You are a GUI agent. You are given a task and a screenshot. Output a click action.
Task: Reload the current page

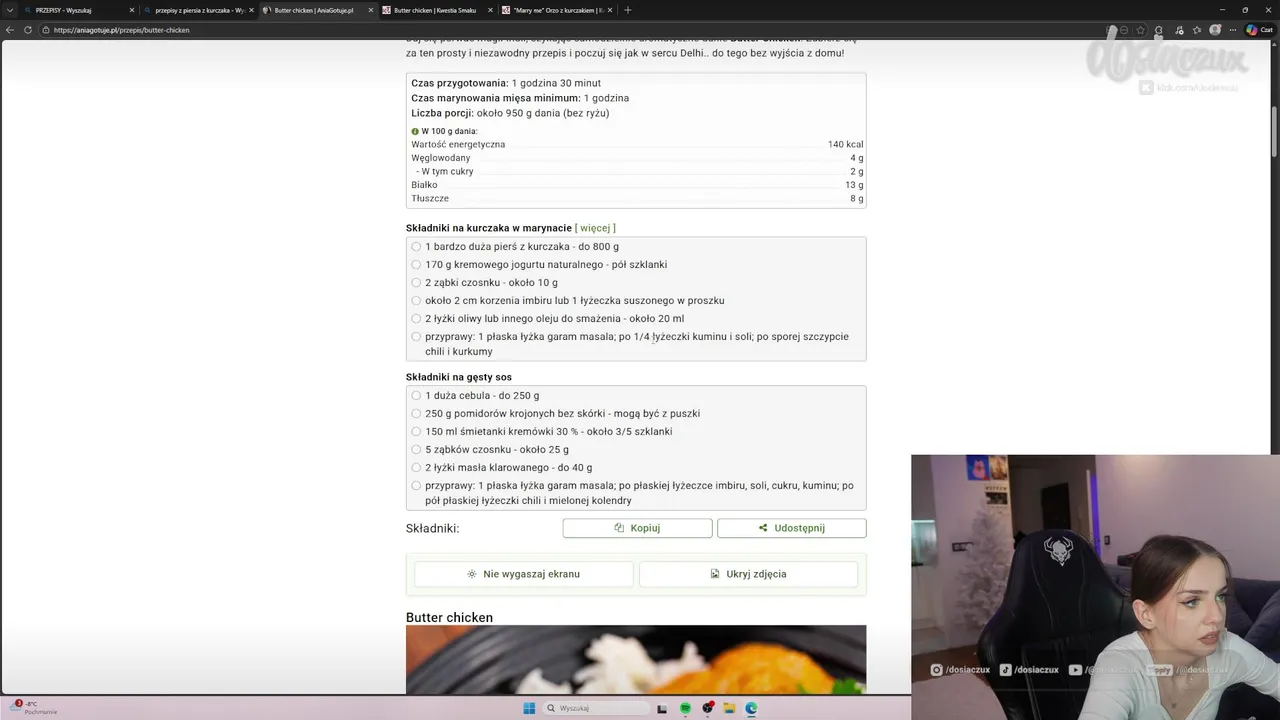coord(27,30)
